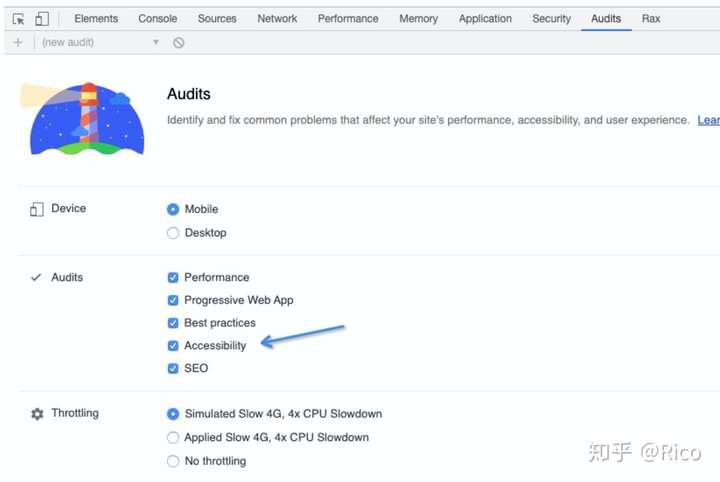
Task: Open the Learn more link
Action: click(x=708, y=120)
